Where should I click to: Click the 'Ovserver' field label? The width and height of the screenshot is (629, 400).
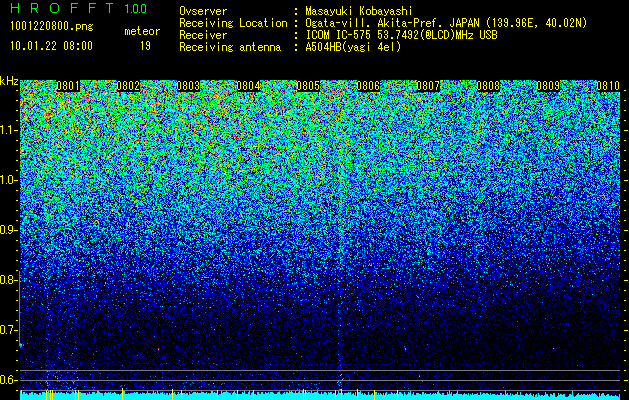point(203,11)
